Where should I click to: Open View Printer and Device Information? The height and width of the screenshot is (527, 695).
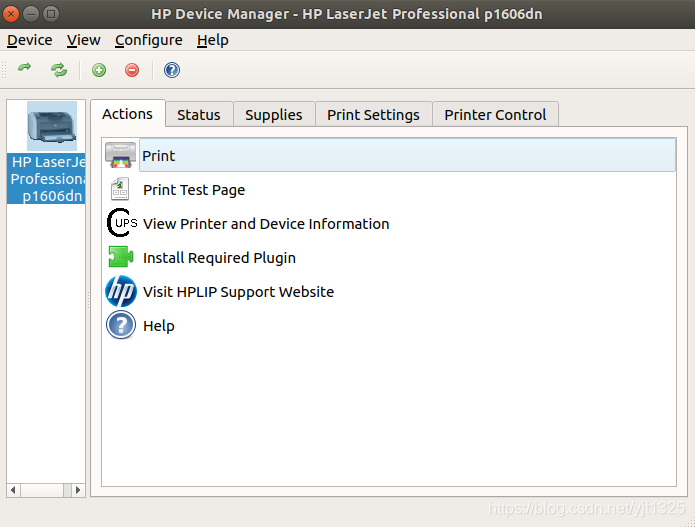(x=266, y=224)
